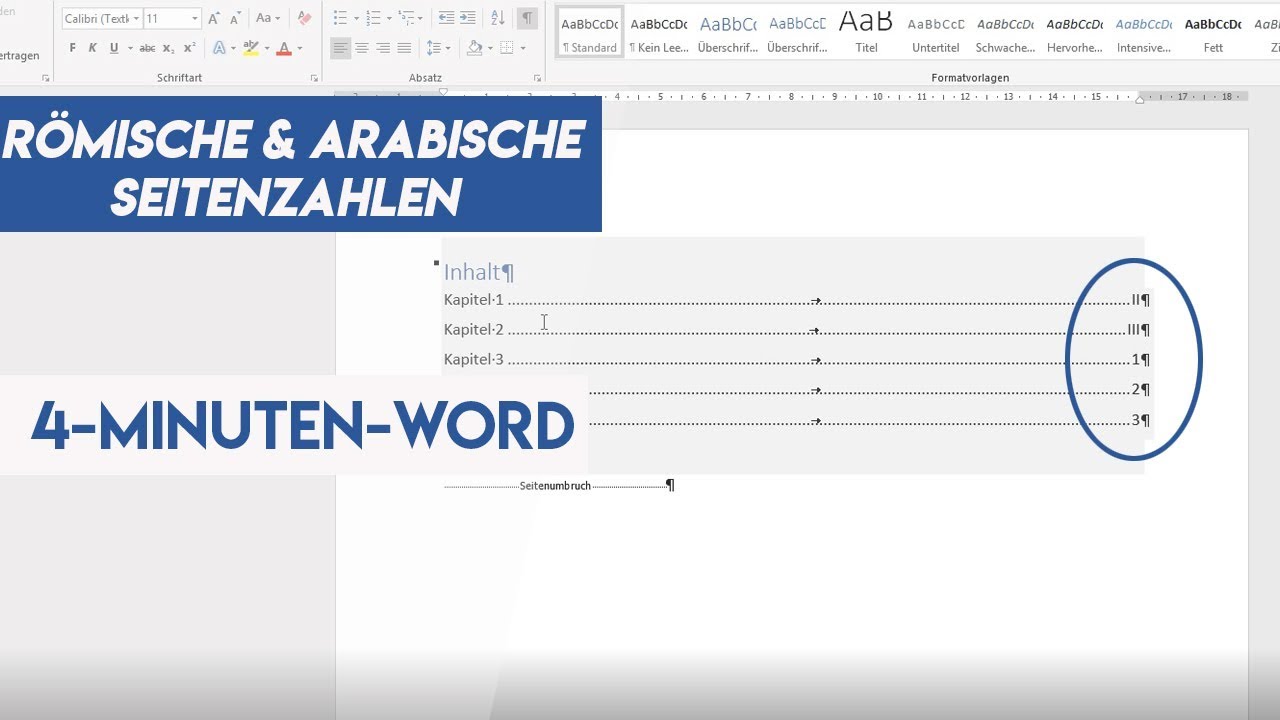
Task: Apply the yellow text highlight color
Action: point(251,48)
